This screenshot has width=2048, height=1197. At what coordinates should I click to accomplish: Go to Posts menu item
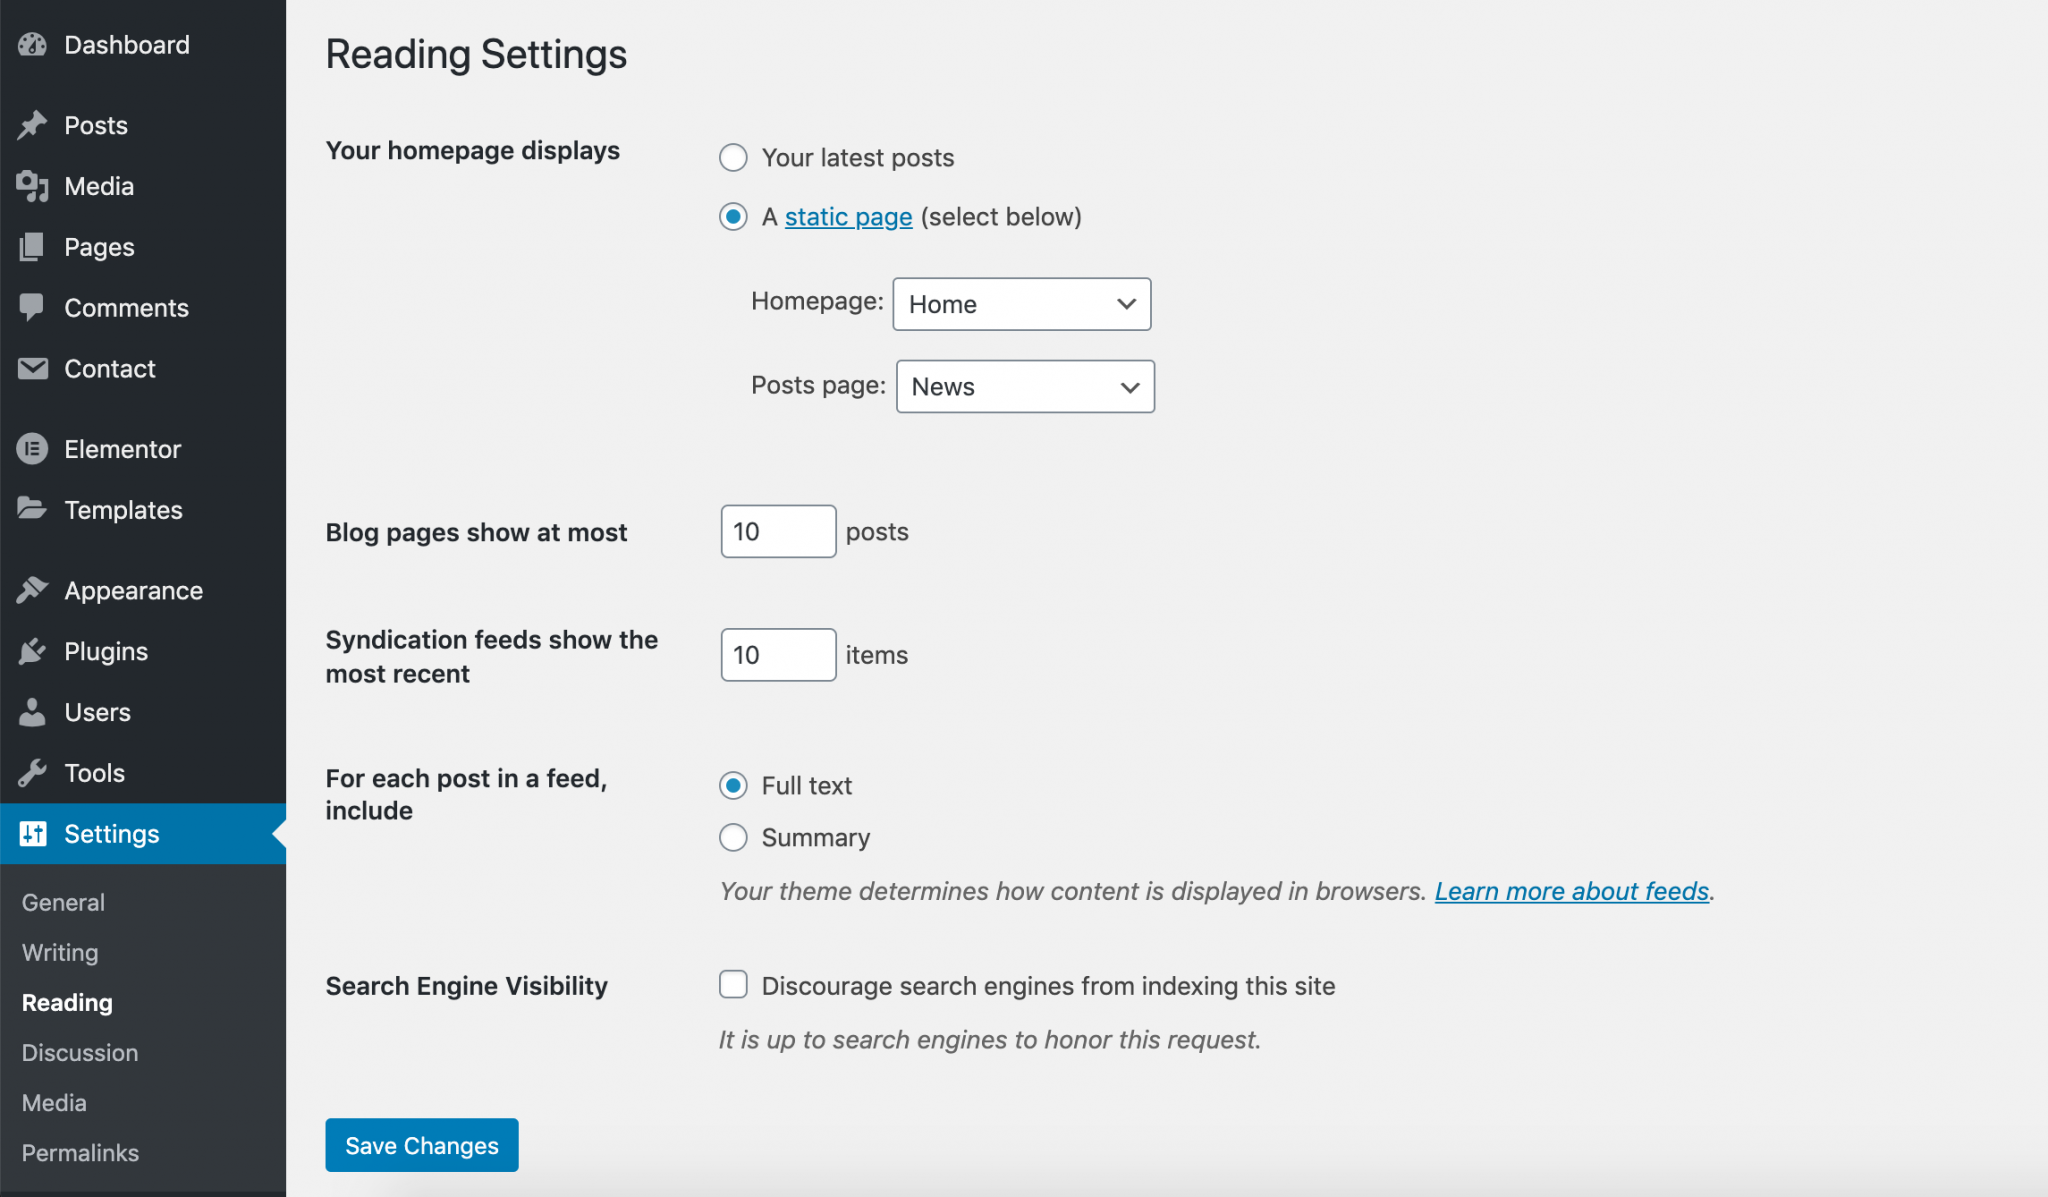143,125
